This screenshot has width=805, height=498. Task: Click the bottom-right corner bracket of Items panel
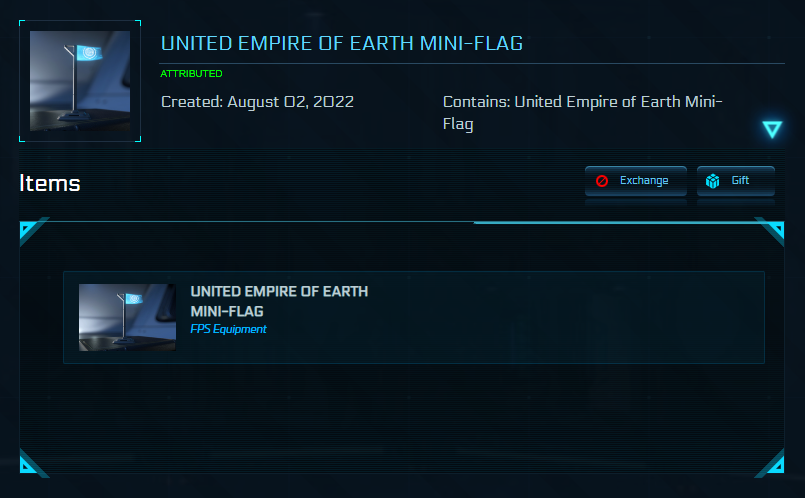pos(771,463)
